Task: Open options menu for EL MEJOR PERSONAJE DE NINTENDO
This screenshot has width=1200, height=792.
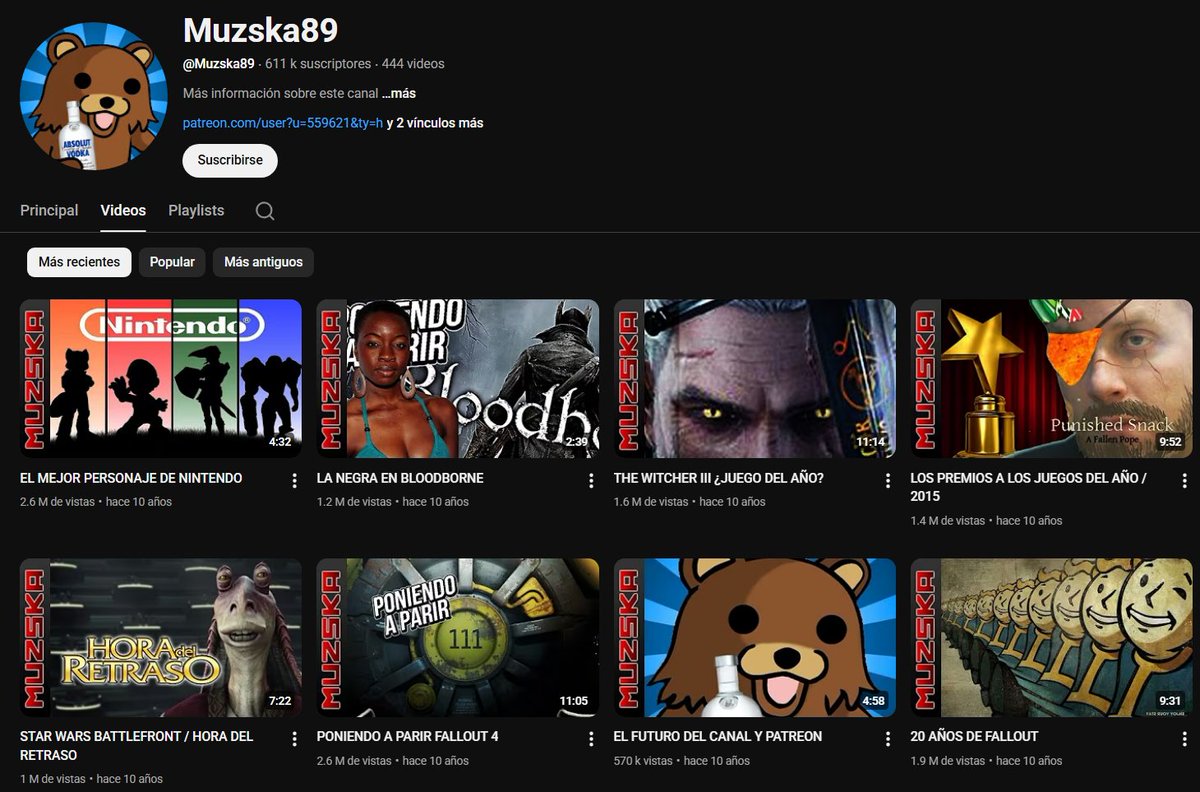Action: click(x=294, y=481)
